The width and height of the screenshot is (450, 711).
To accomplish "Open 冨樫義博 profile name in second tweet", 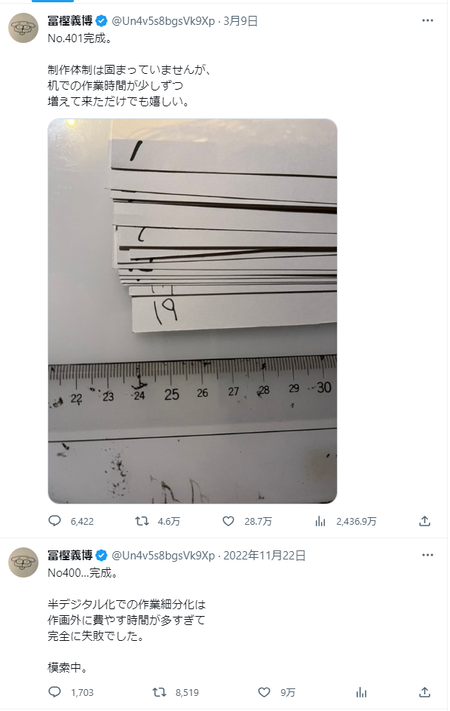I will pyautogui.click(x=70, y=555).
